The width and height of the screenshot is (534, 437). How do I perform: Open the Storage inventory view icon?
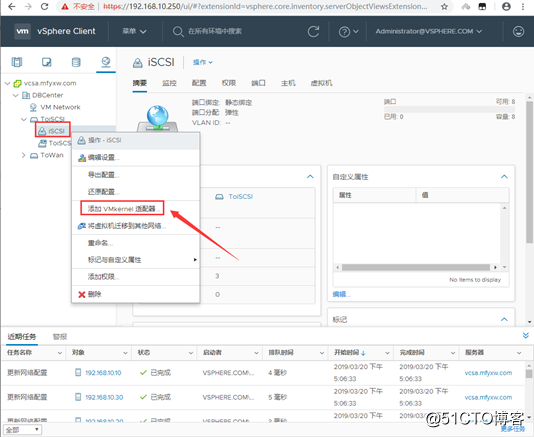(76, 62)
